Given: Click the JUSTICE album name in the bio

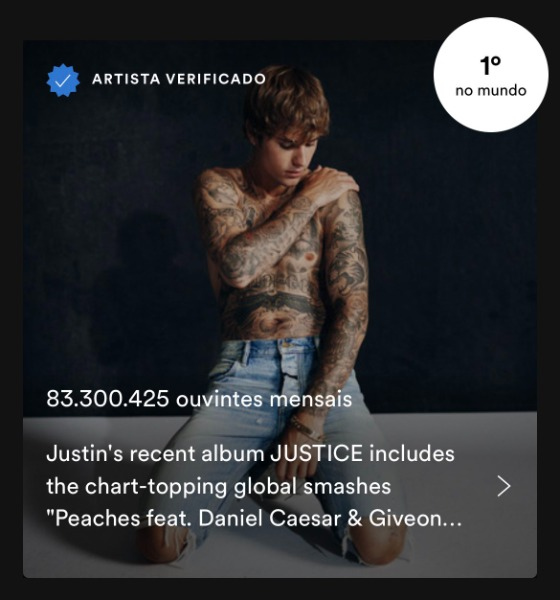Looking at the screenshot, I should click(316, 454).
